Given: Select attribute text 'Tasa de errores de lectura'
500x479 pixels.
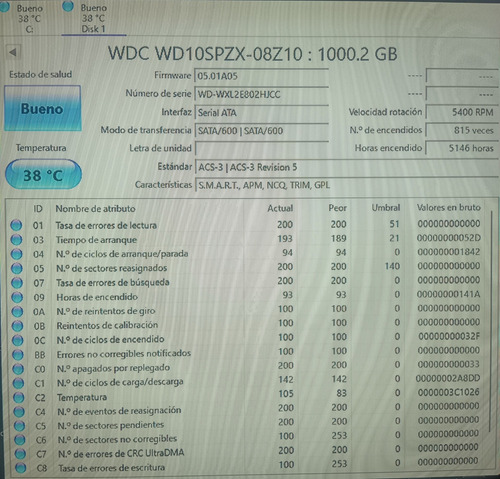Looking at the screenshot, I should 106,225.
